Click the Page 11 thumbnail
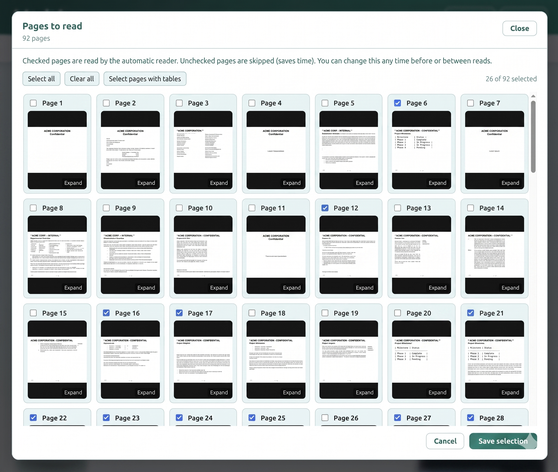This screenshot has width=558, height=472. point(276,255)
